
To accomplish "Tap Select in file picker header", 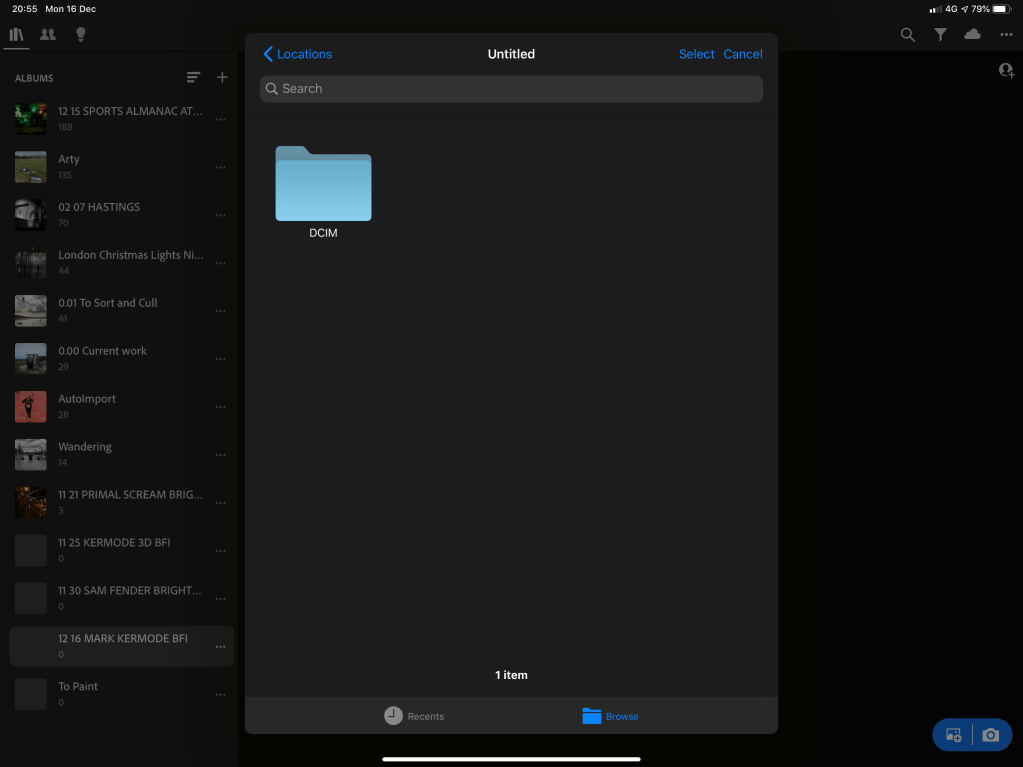I will coord(696,54).
